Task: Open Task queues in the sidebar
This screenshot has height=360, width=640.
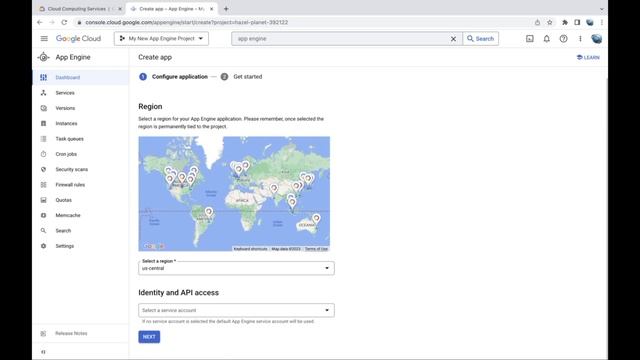Action: point(80,139)
